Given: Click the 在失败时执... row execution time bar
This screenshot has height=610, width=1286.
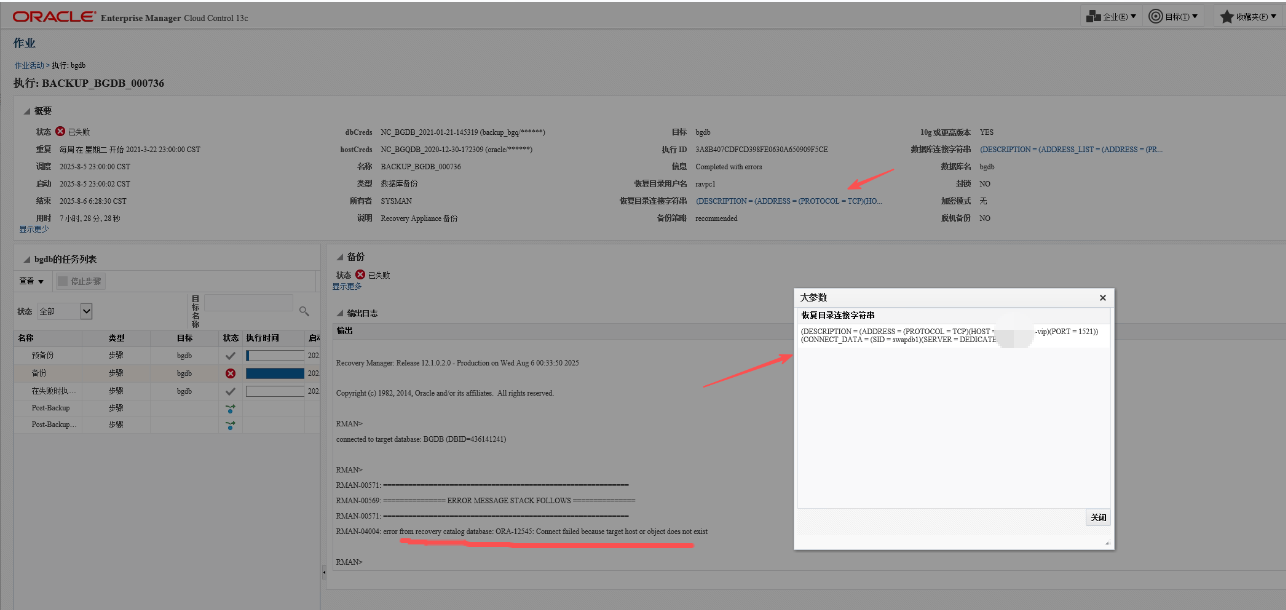Looking at the screenshot, I should [275, 391].
